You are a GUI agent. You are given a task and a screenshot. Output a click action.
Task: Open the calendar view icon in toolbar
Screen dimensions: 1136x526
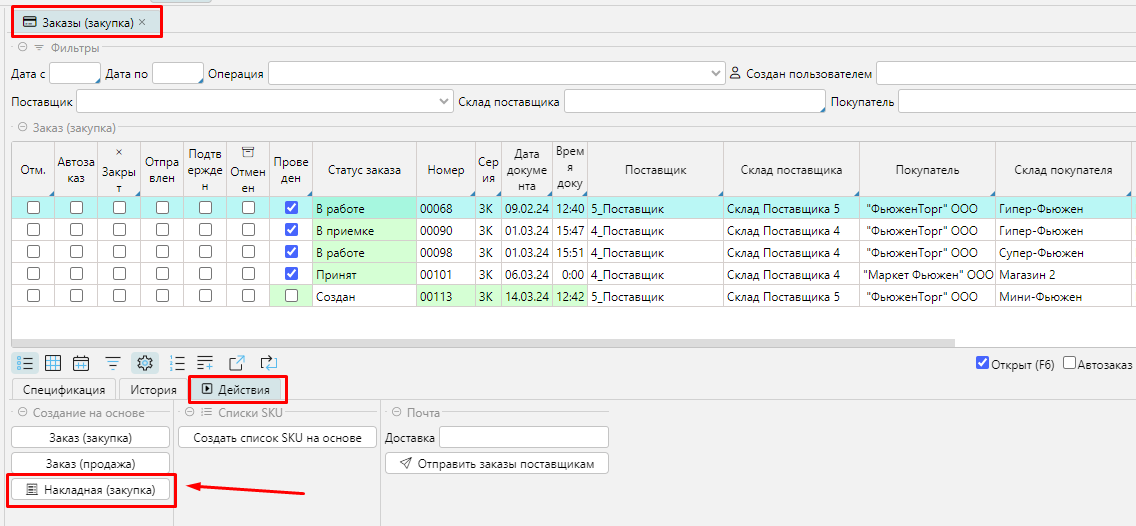tap(81, 363)
